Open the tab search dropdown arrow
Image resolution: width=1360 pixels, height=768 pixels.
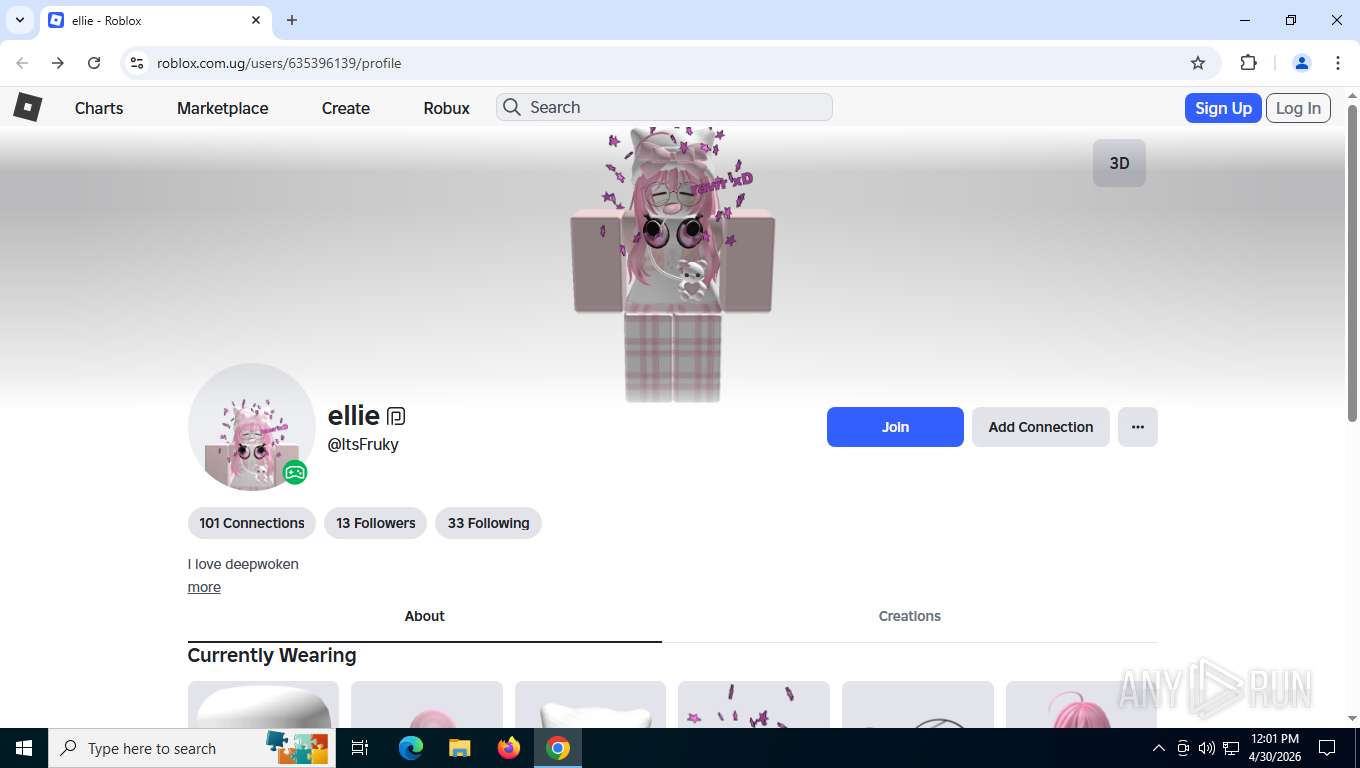coord(19,20)
